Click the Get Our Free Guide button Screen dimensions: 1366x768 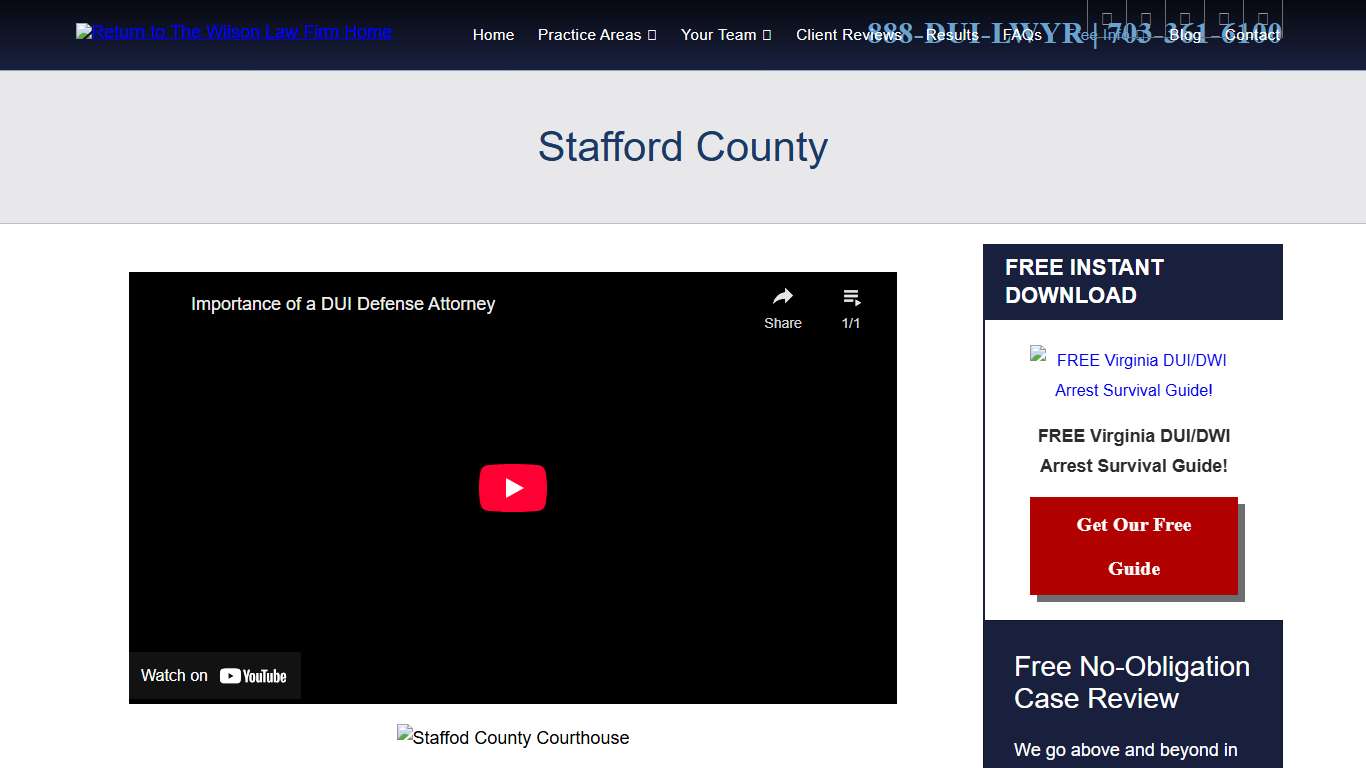pos(1133,546)
